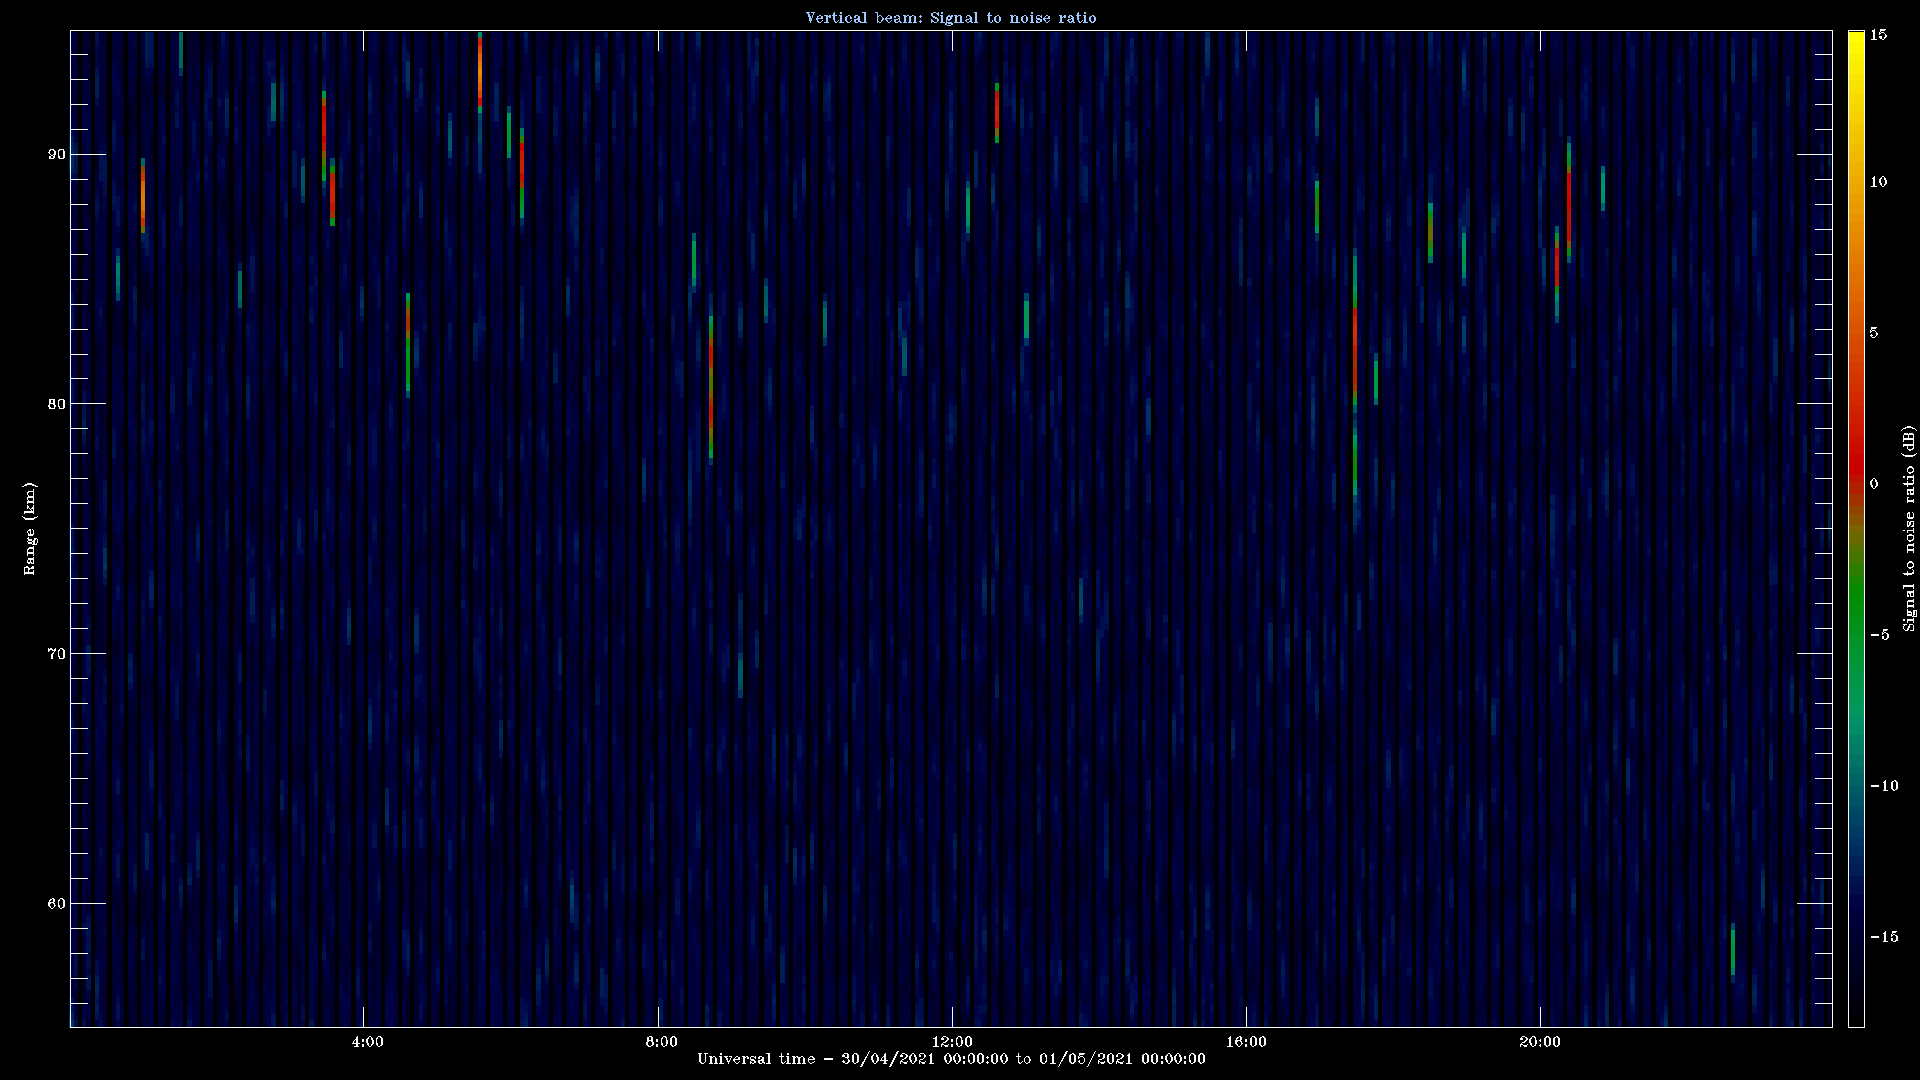Click the 80 km range tick label
This screenshot has height=1080, width=1920.
55,404
